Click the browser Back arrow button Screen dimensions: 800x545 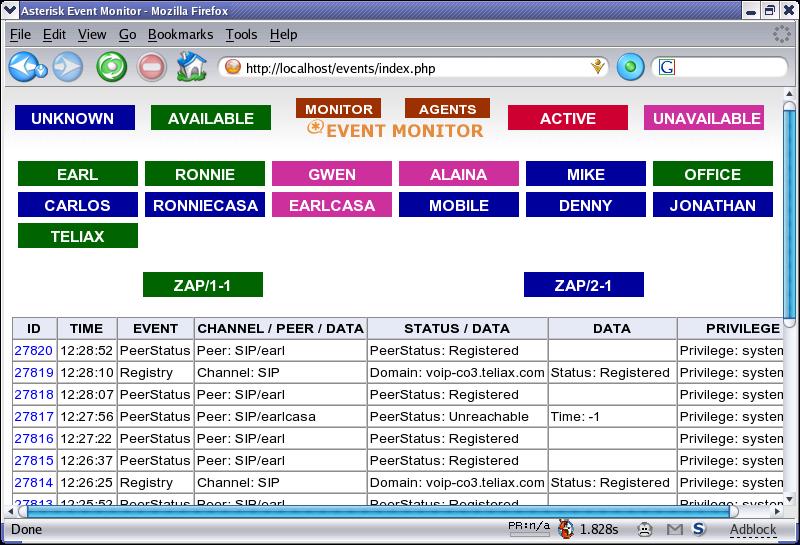pos(26,67)
